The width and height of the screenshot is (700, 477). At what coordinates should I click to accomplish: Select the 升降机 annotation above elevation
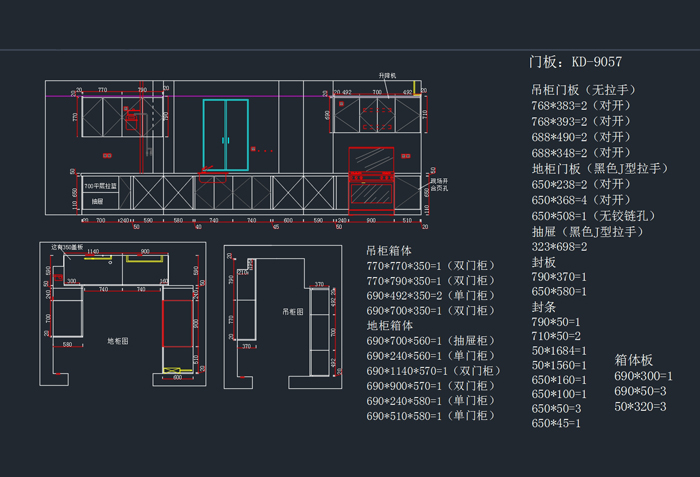387,75
